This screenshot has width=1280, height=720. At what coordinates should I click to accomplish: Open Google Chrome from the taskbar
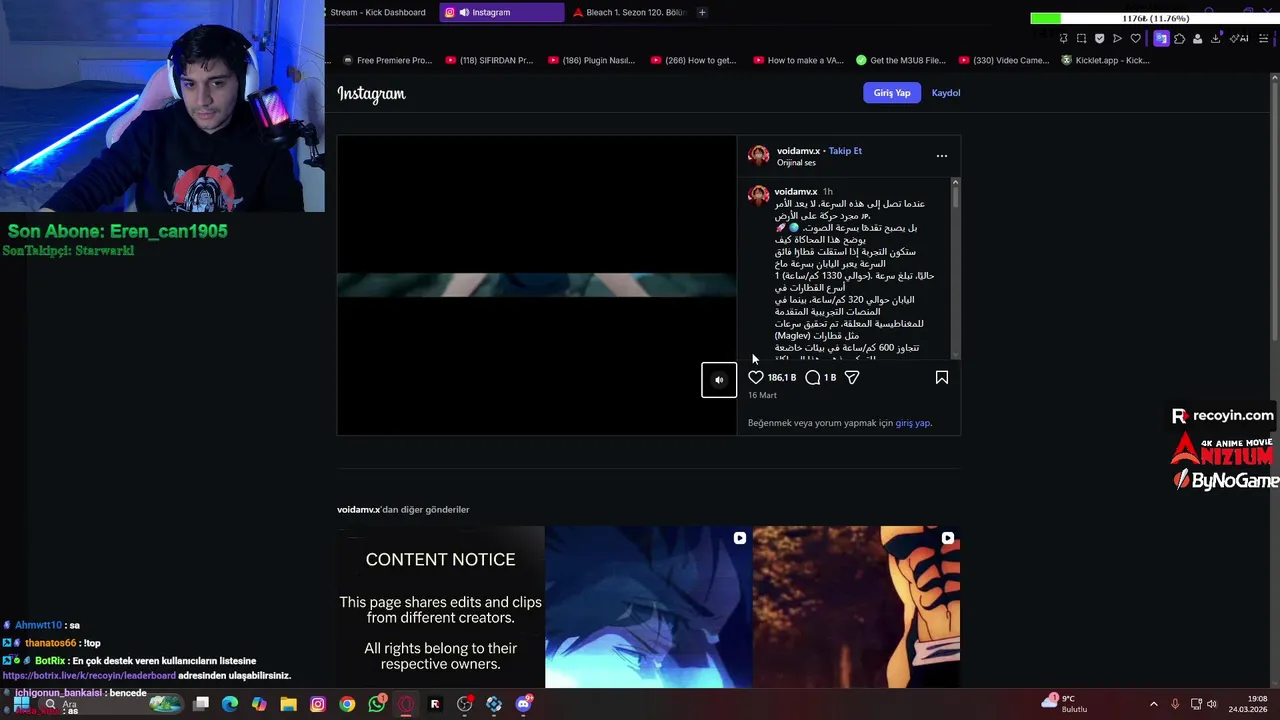pyautogui.click(x=347, y=704)
